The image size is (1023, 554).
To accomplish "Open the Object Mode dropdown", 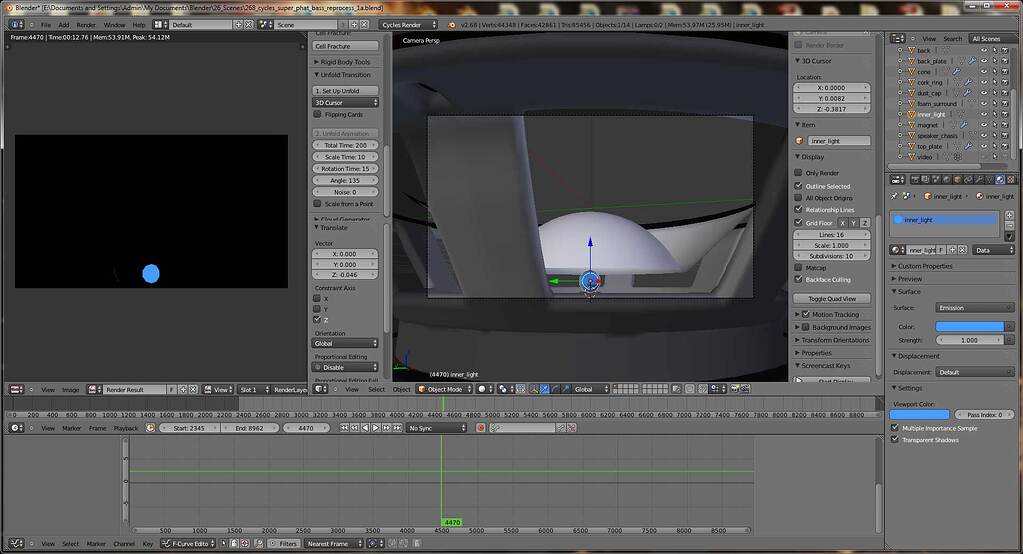I will (444, 389).
